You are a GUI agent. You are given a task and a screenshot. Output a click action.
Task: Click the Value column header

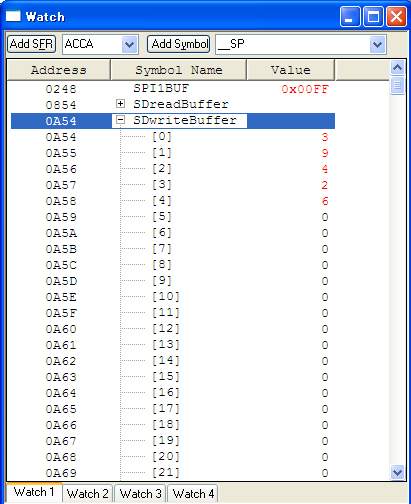[x=290, y=70]
